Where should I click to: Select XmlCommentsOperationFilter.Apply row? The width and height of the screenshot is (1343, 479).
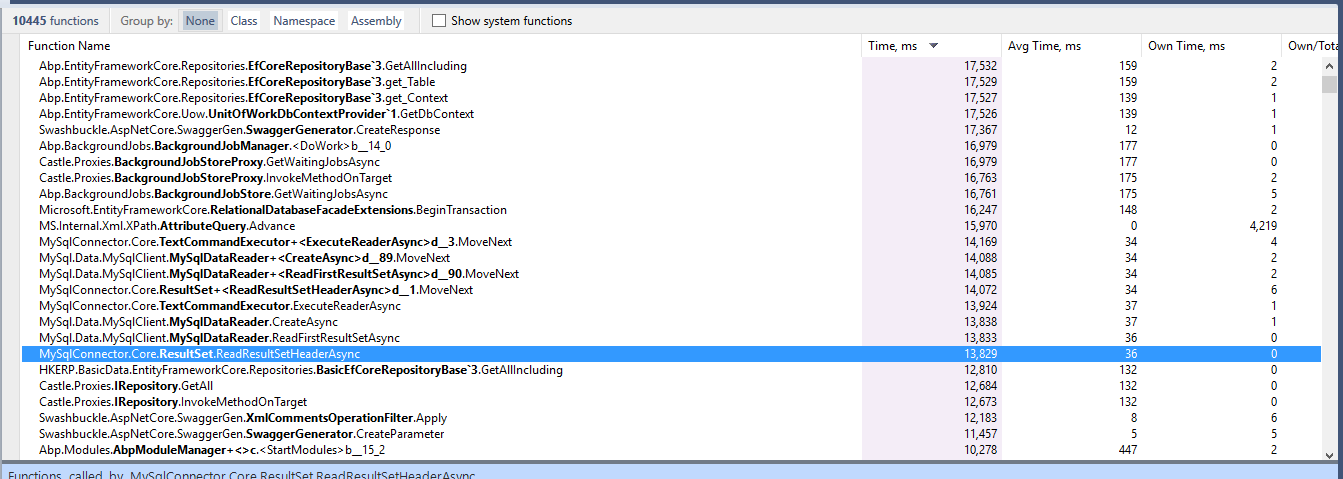(671, 418)
